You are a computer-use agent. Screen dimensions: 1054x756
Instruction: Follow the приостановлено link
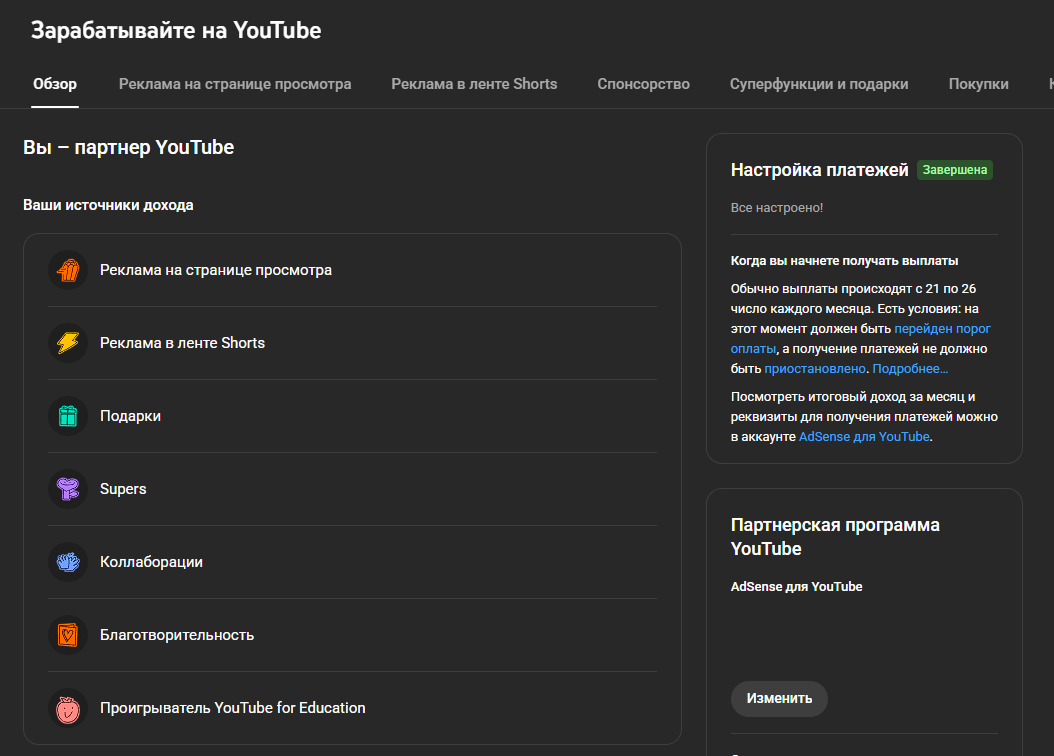tap(815, 368)
